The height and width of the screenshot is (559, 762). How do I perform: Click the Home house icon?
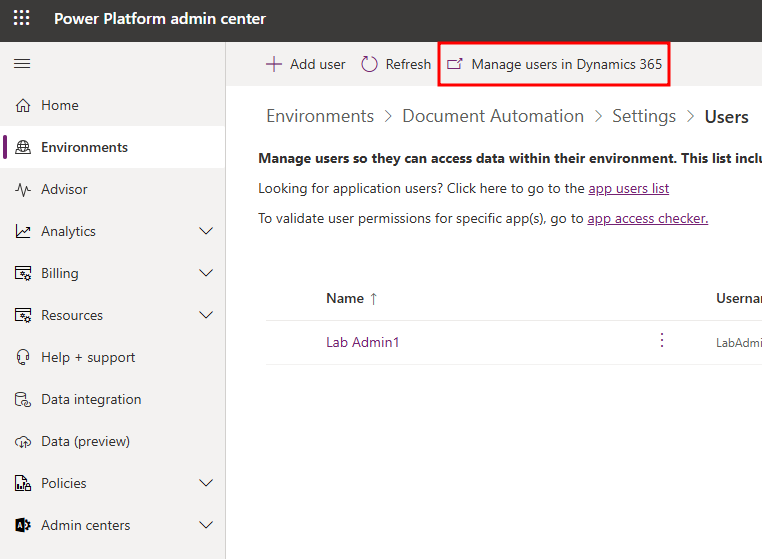click(x=23, y=105)
